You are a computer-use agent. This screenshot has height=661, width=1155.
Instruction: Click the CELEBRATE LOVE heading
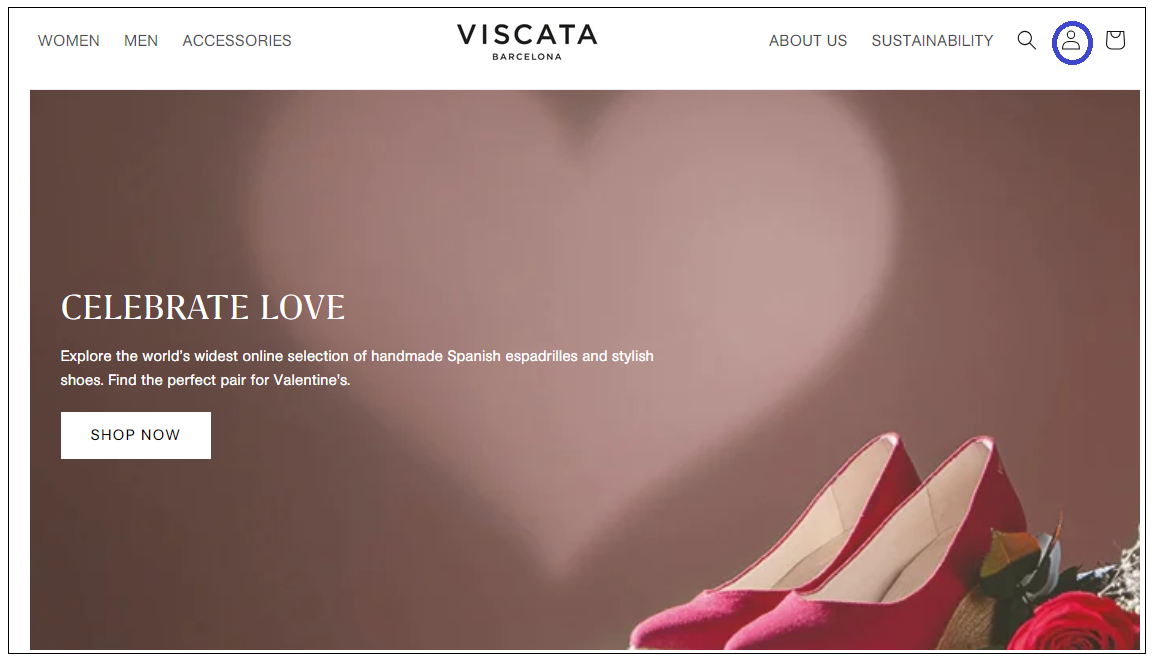pos(203,307)
